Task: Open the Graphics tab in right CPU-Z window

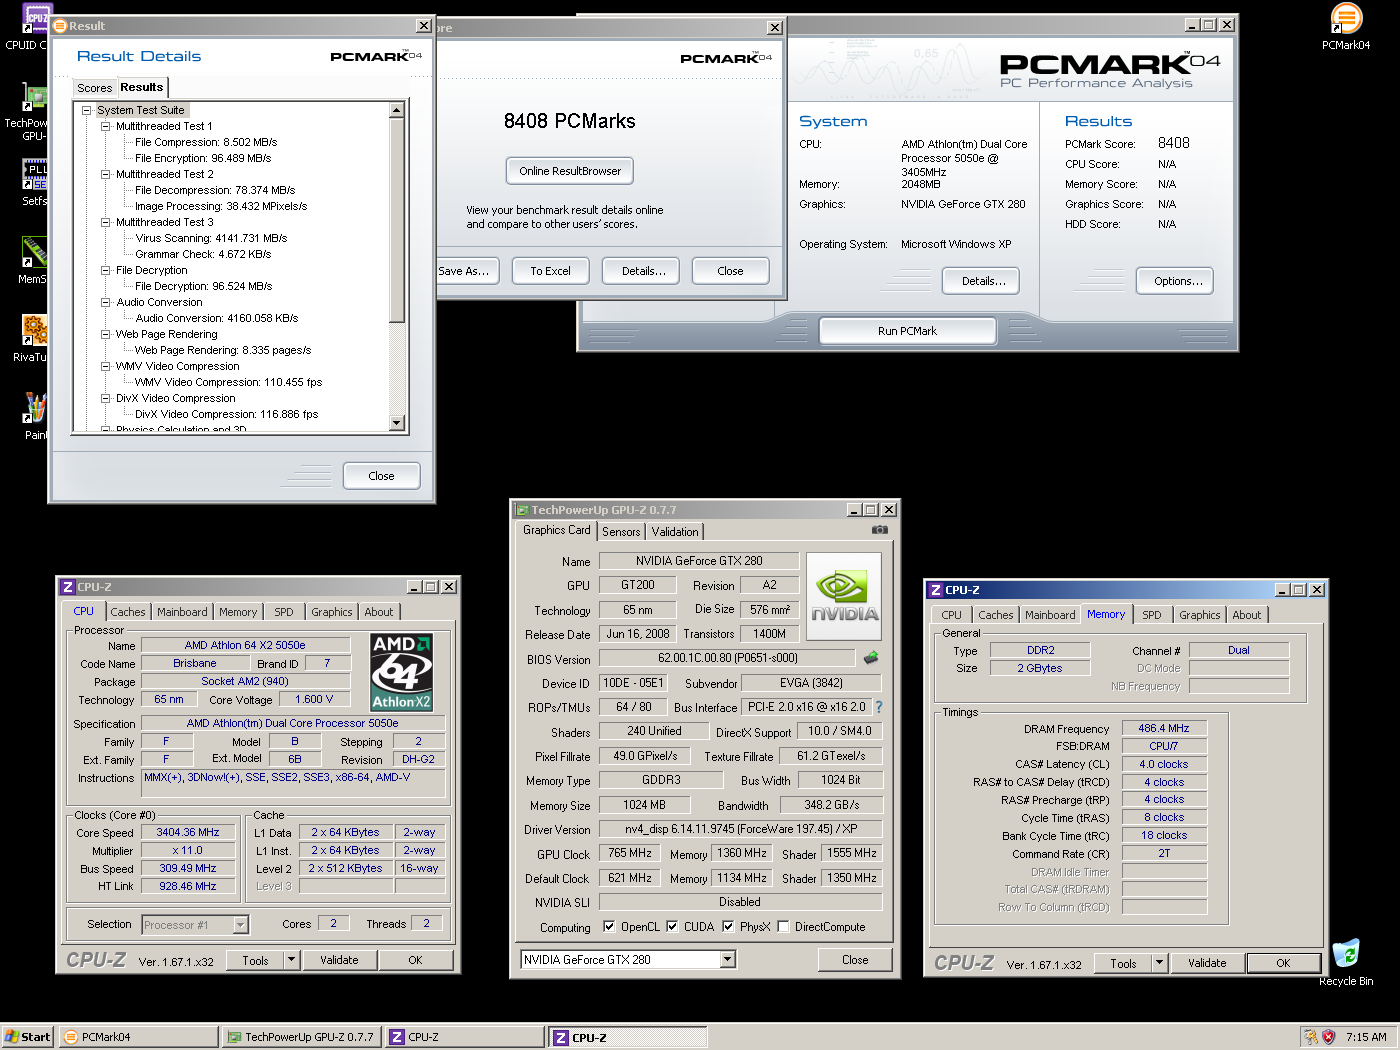Action: pos(1200,615)
